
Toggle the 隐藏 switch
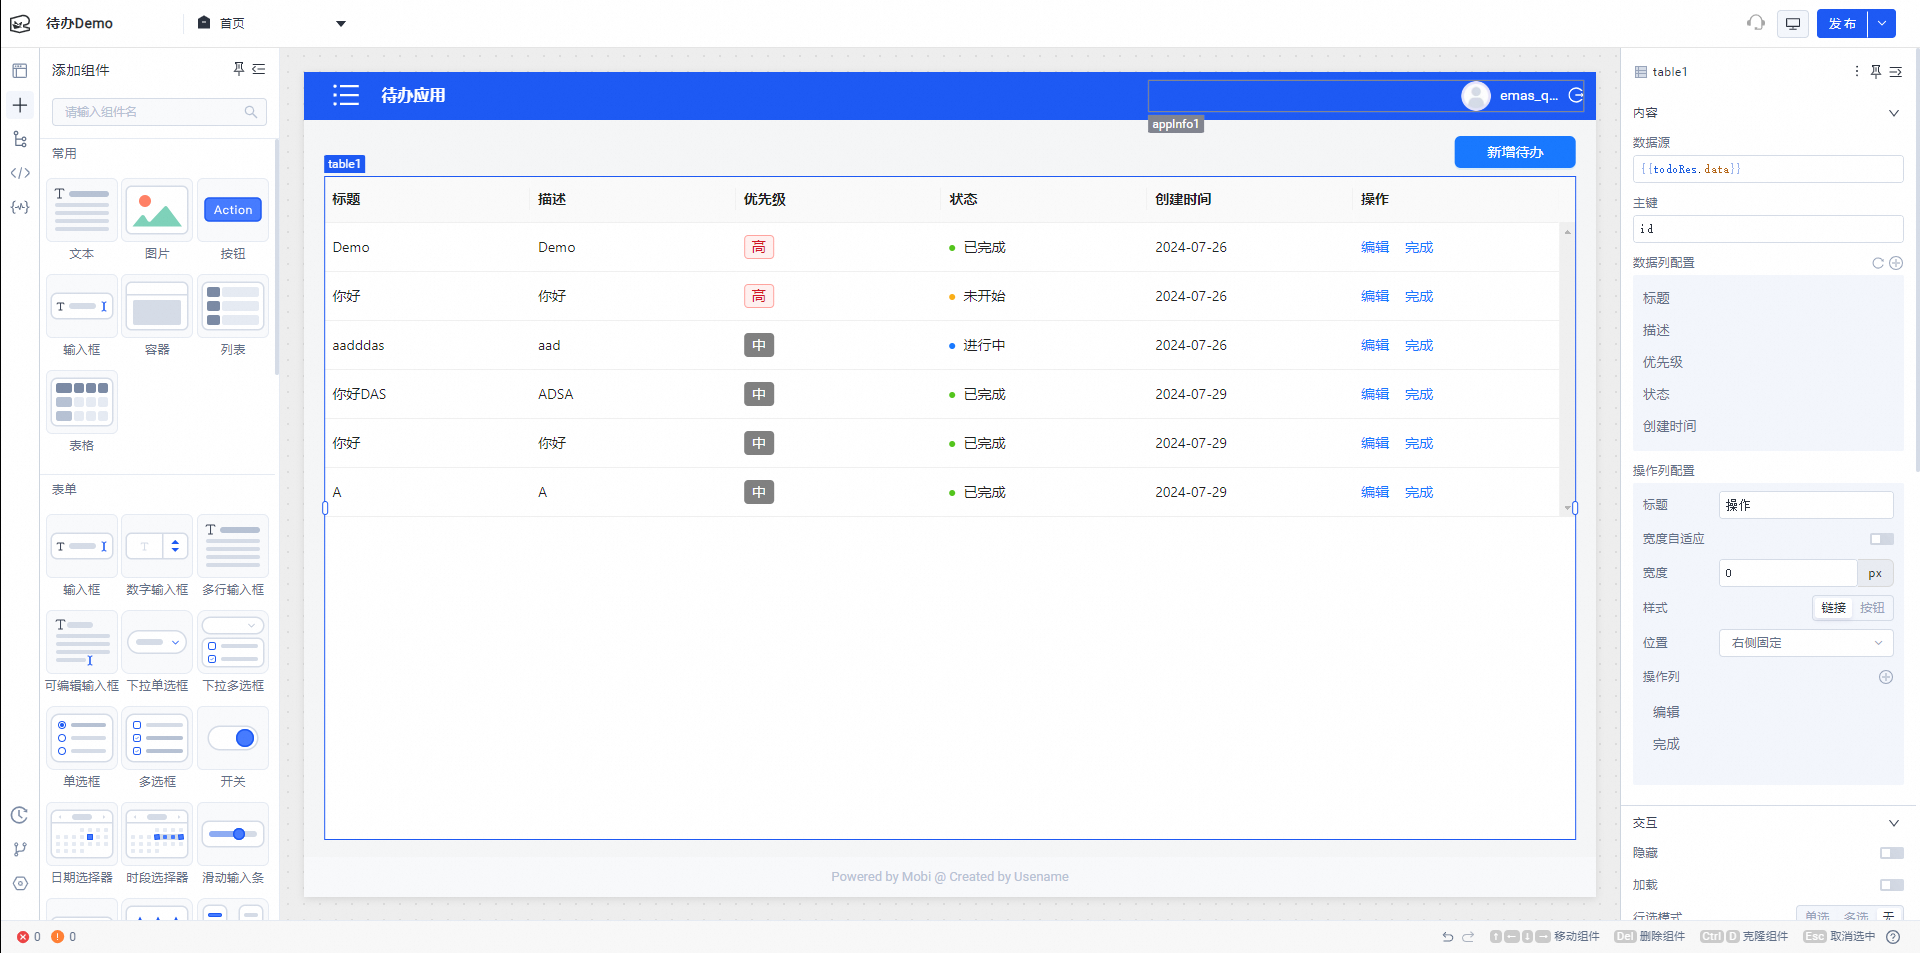click(1892, 853)
